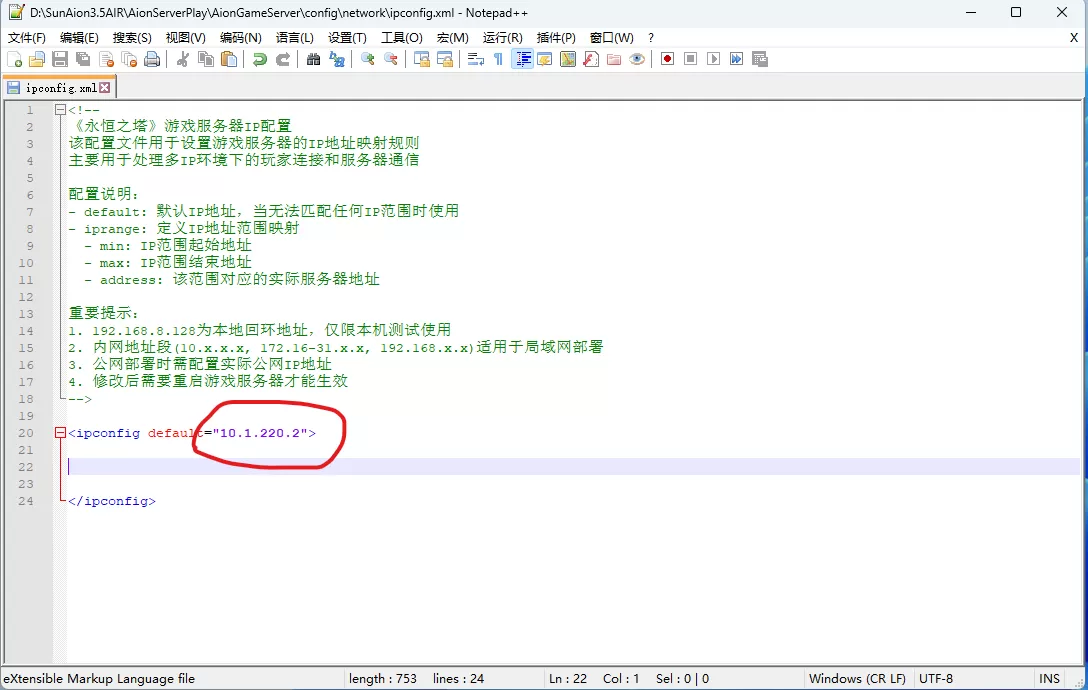The image size is (1088, 690).
Task: Toggle show all characters pilcrow icon
Action: (498, 60)
